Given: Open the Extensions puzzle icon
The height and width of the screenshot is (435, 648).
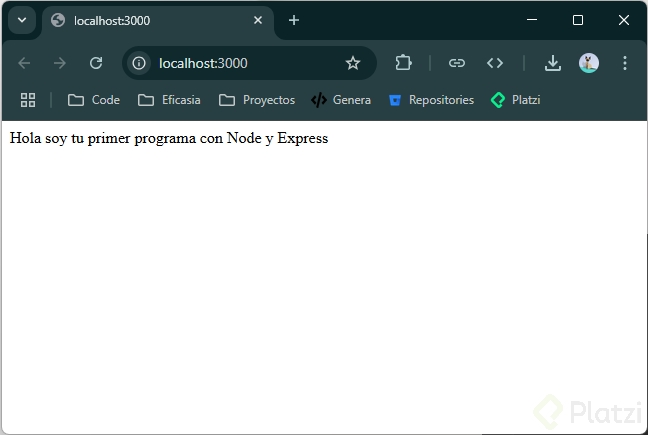Looking at the screenshot, I should (x=403, y=63).
